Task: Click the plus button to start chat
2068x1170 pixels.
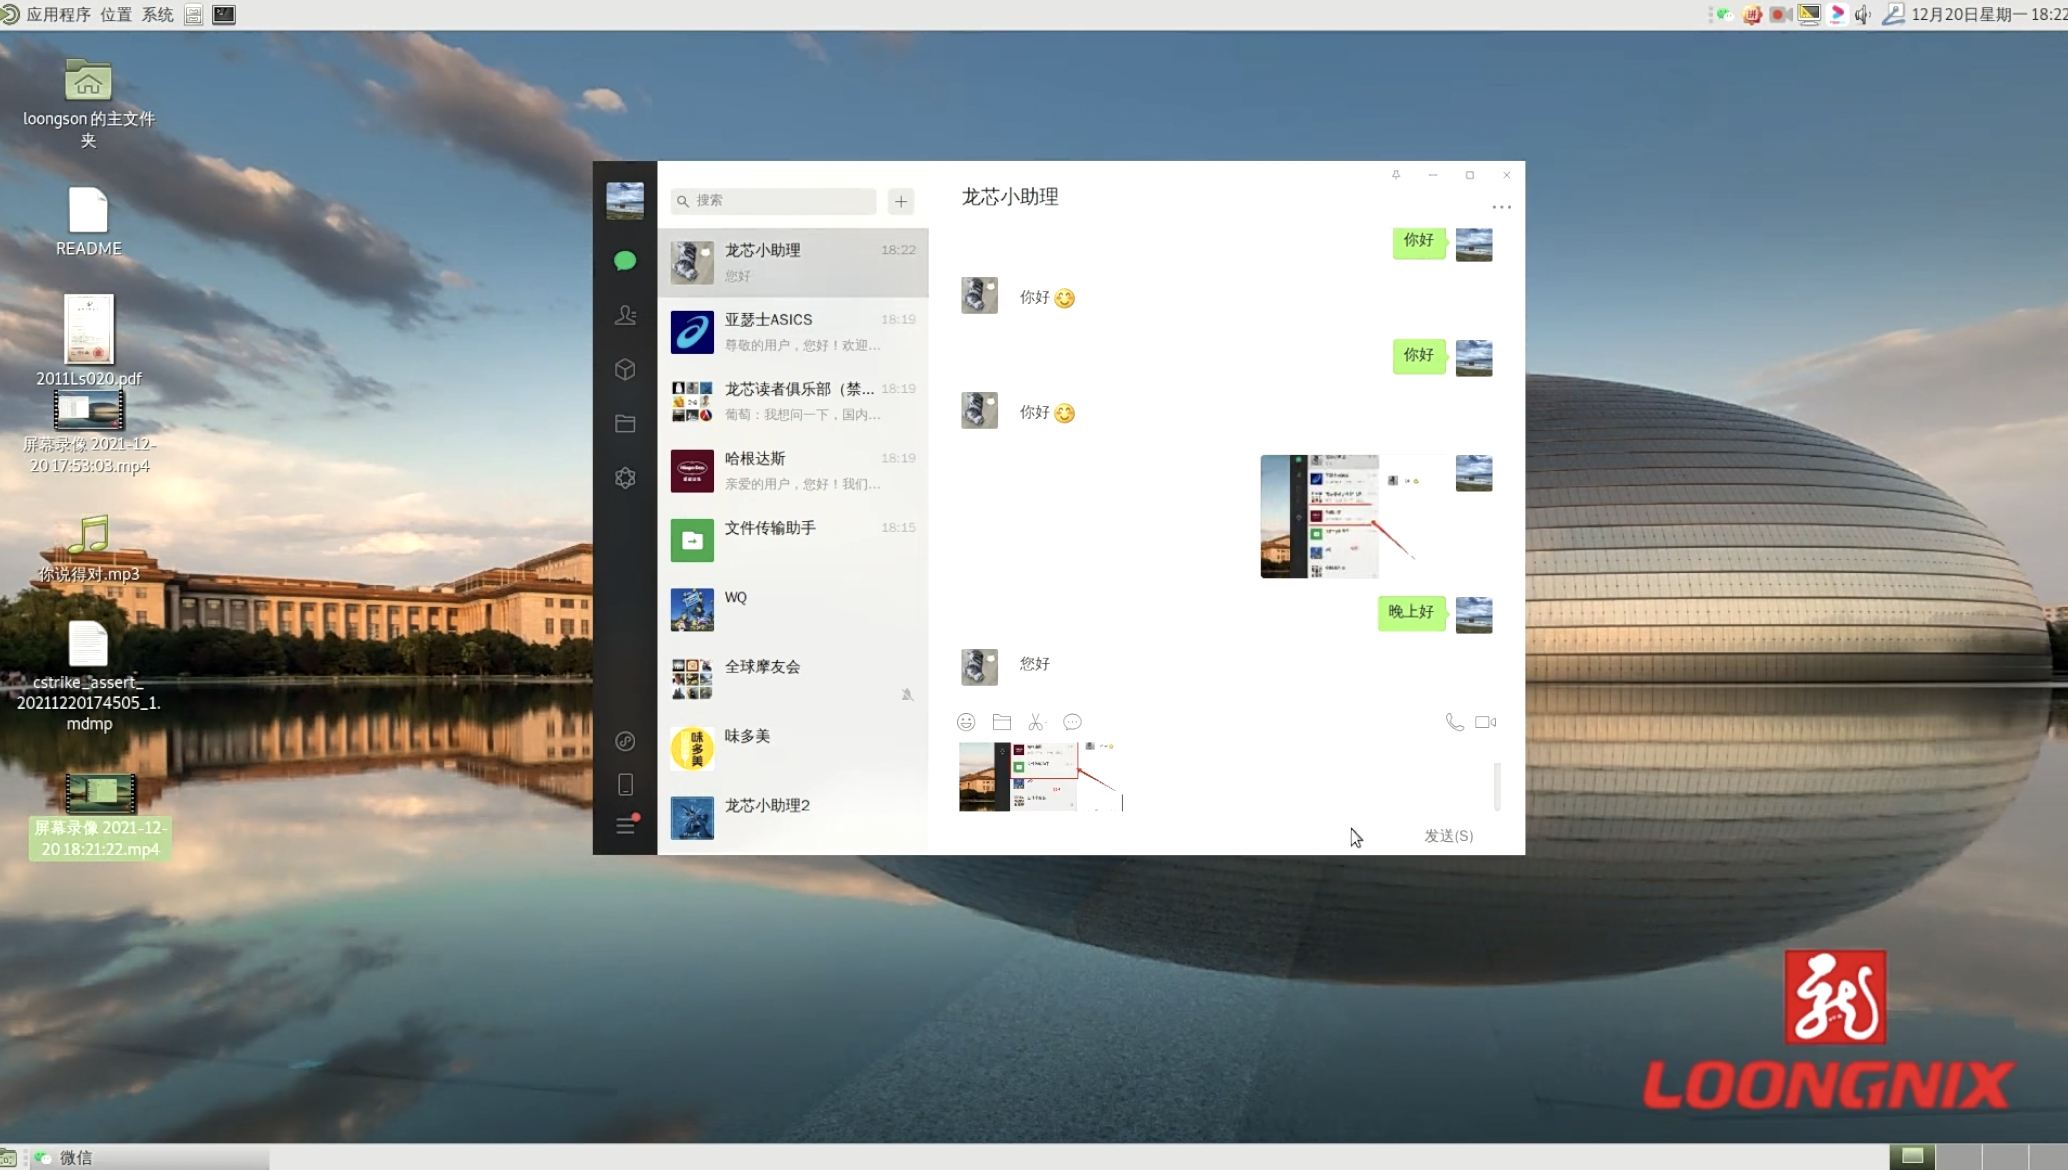Action: [901, 201]
